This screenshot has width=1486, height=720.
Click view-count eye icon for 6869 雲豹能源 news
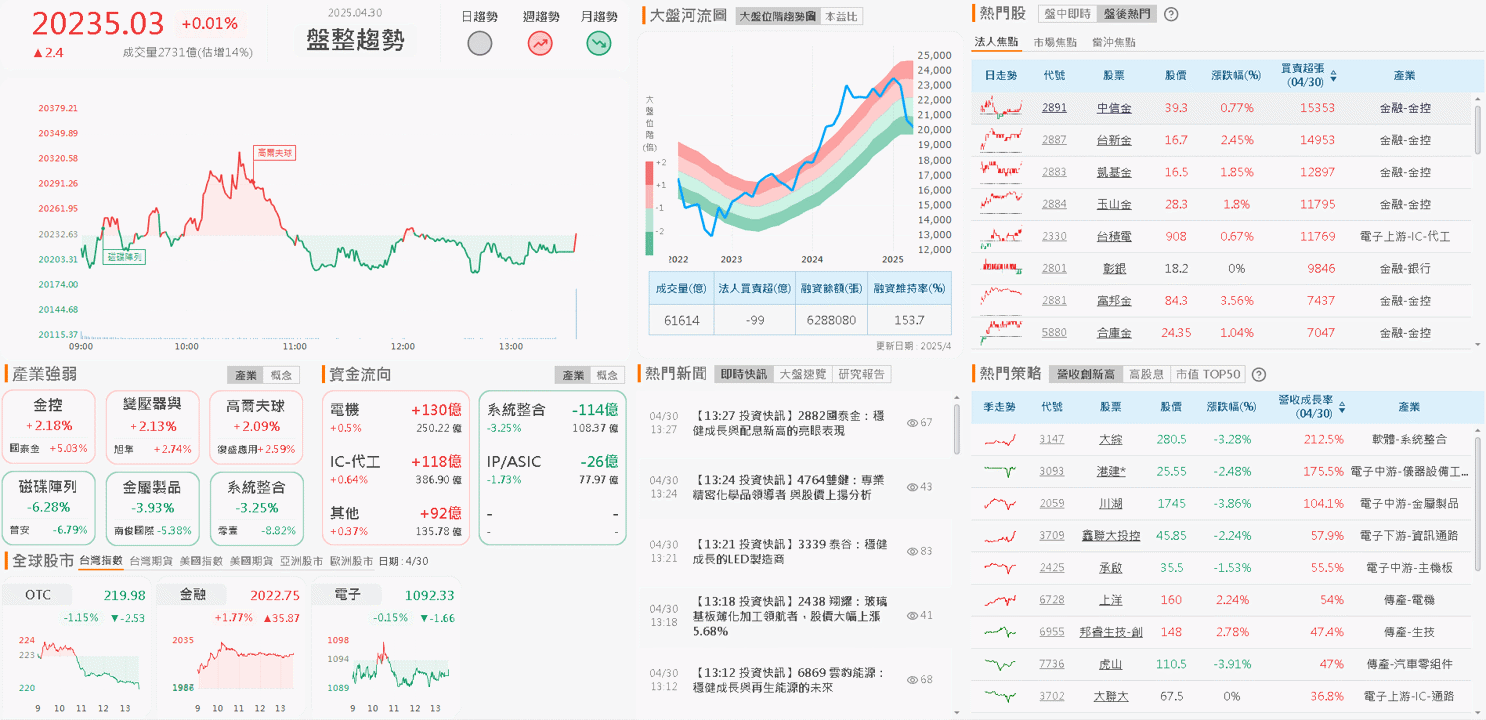click(912, 679)
